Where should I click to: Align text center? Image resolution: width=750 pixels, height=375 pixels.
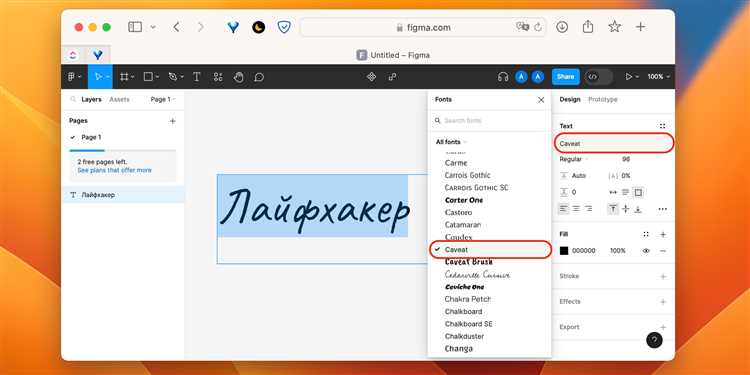point(576,209)
